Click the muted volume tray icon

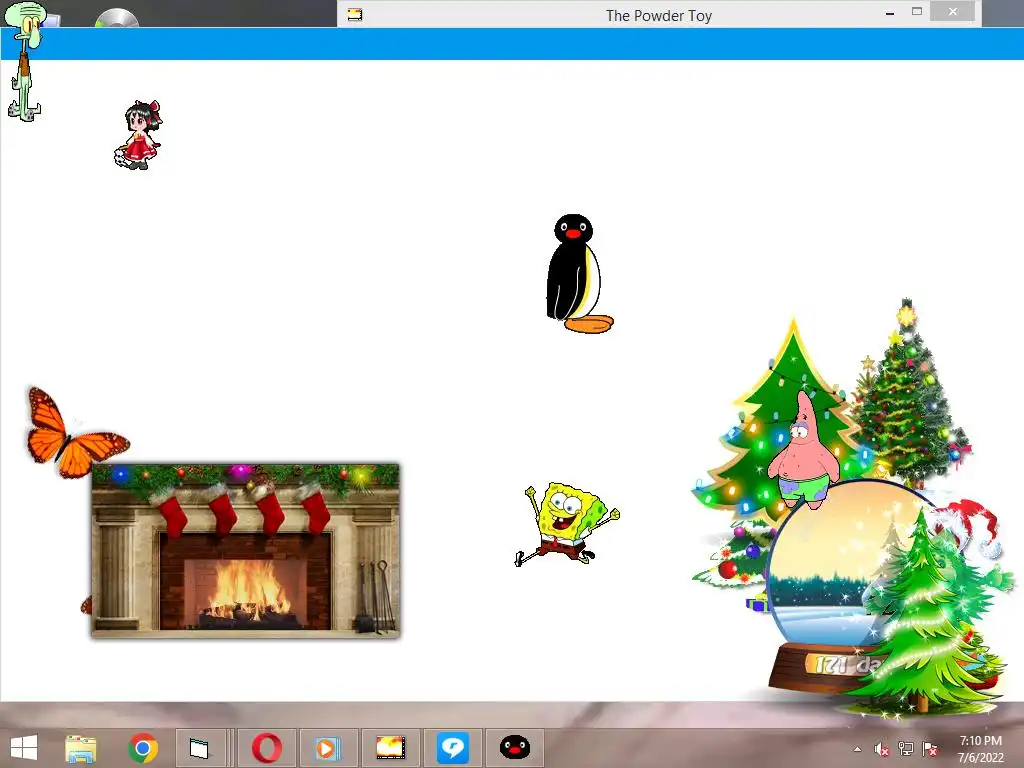[882, 750]
